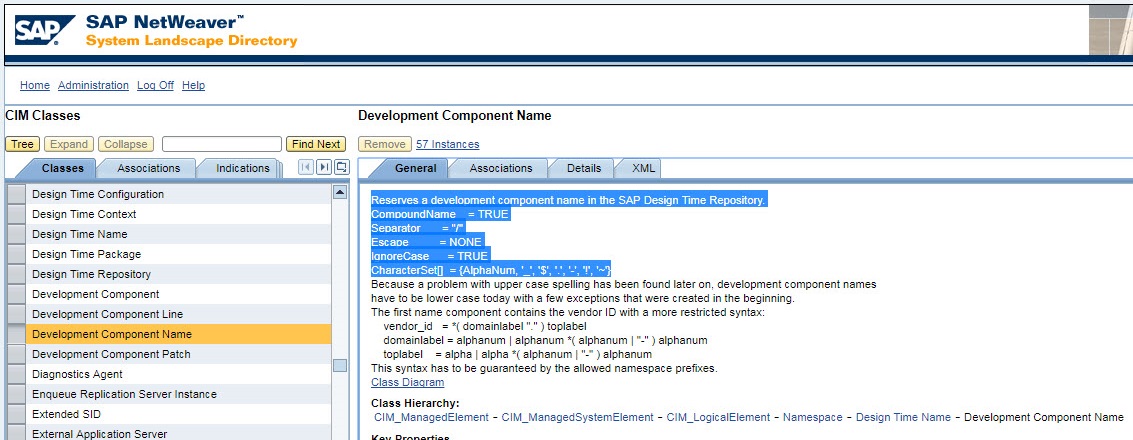1133x440 pixels.
Task: Open Design Time Name hierarchy link
Action: point(903,418)
